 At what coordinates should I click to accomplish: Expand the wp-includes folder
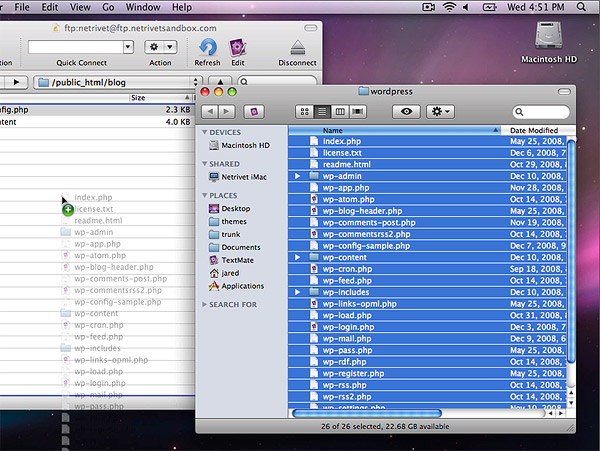tap(297, 292)
